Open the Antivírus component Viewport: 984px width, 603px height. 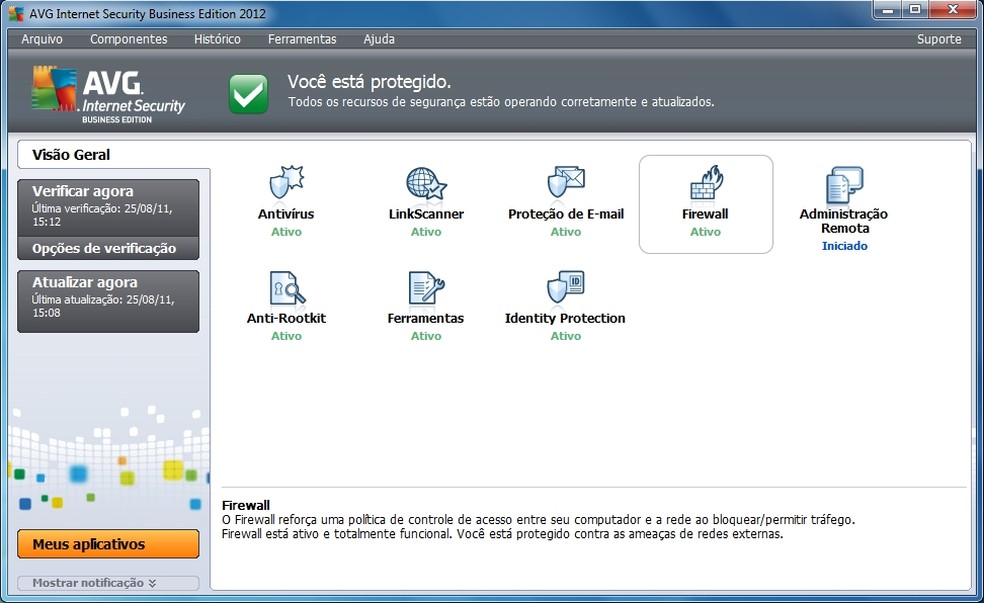[x=286, y=198]
